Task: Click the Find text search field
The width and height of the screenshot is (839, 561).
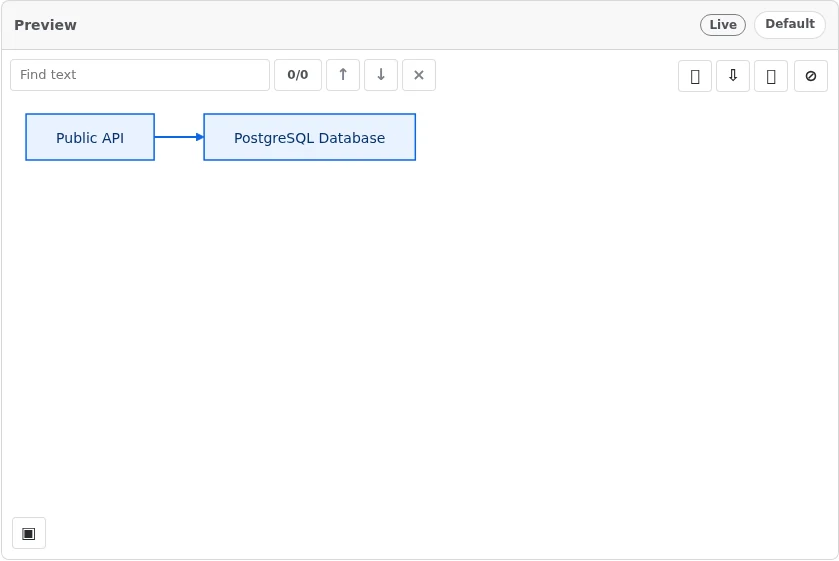Action: (140, 75)
